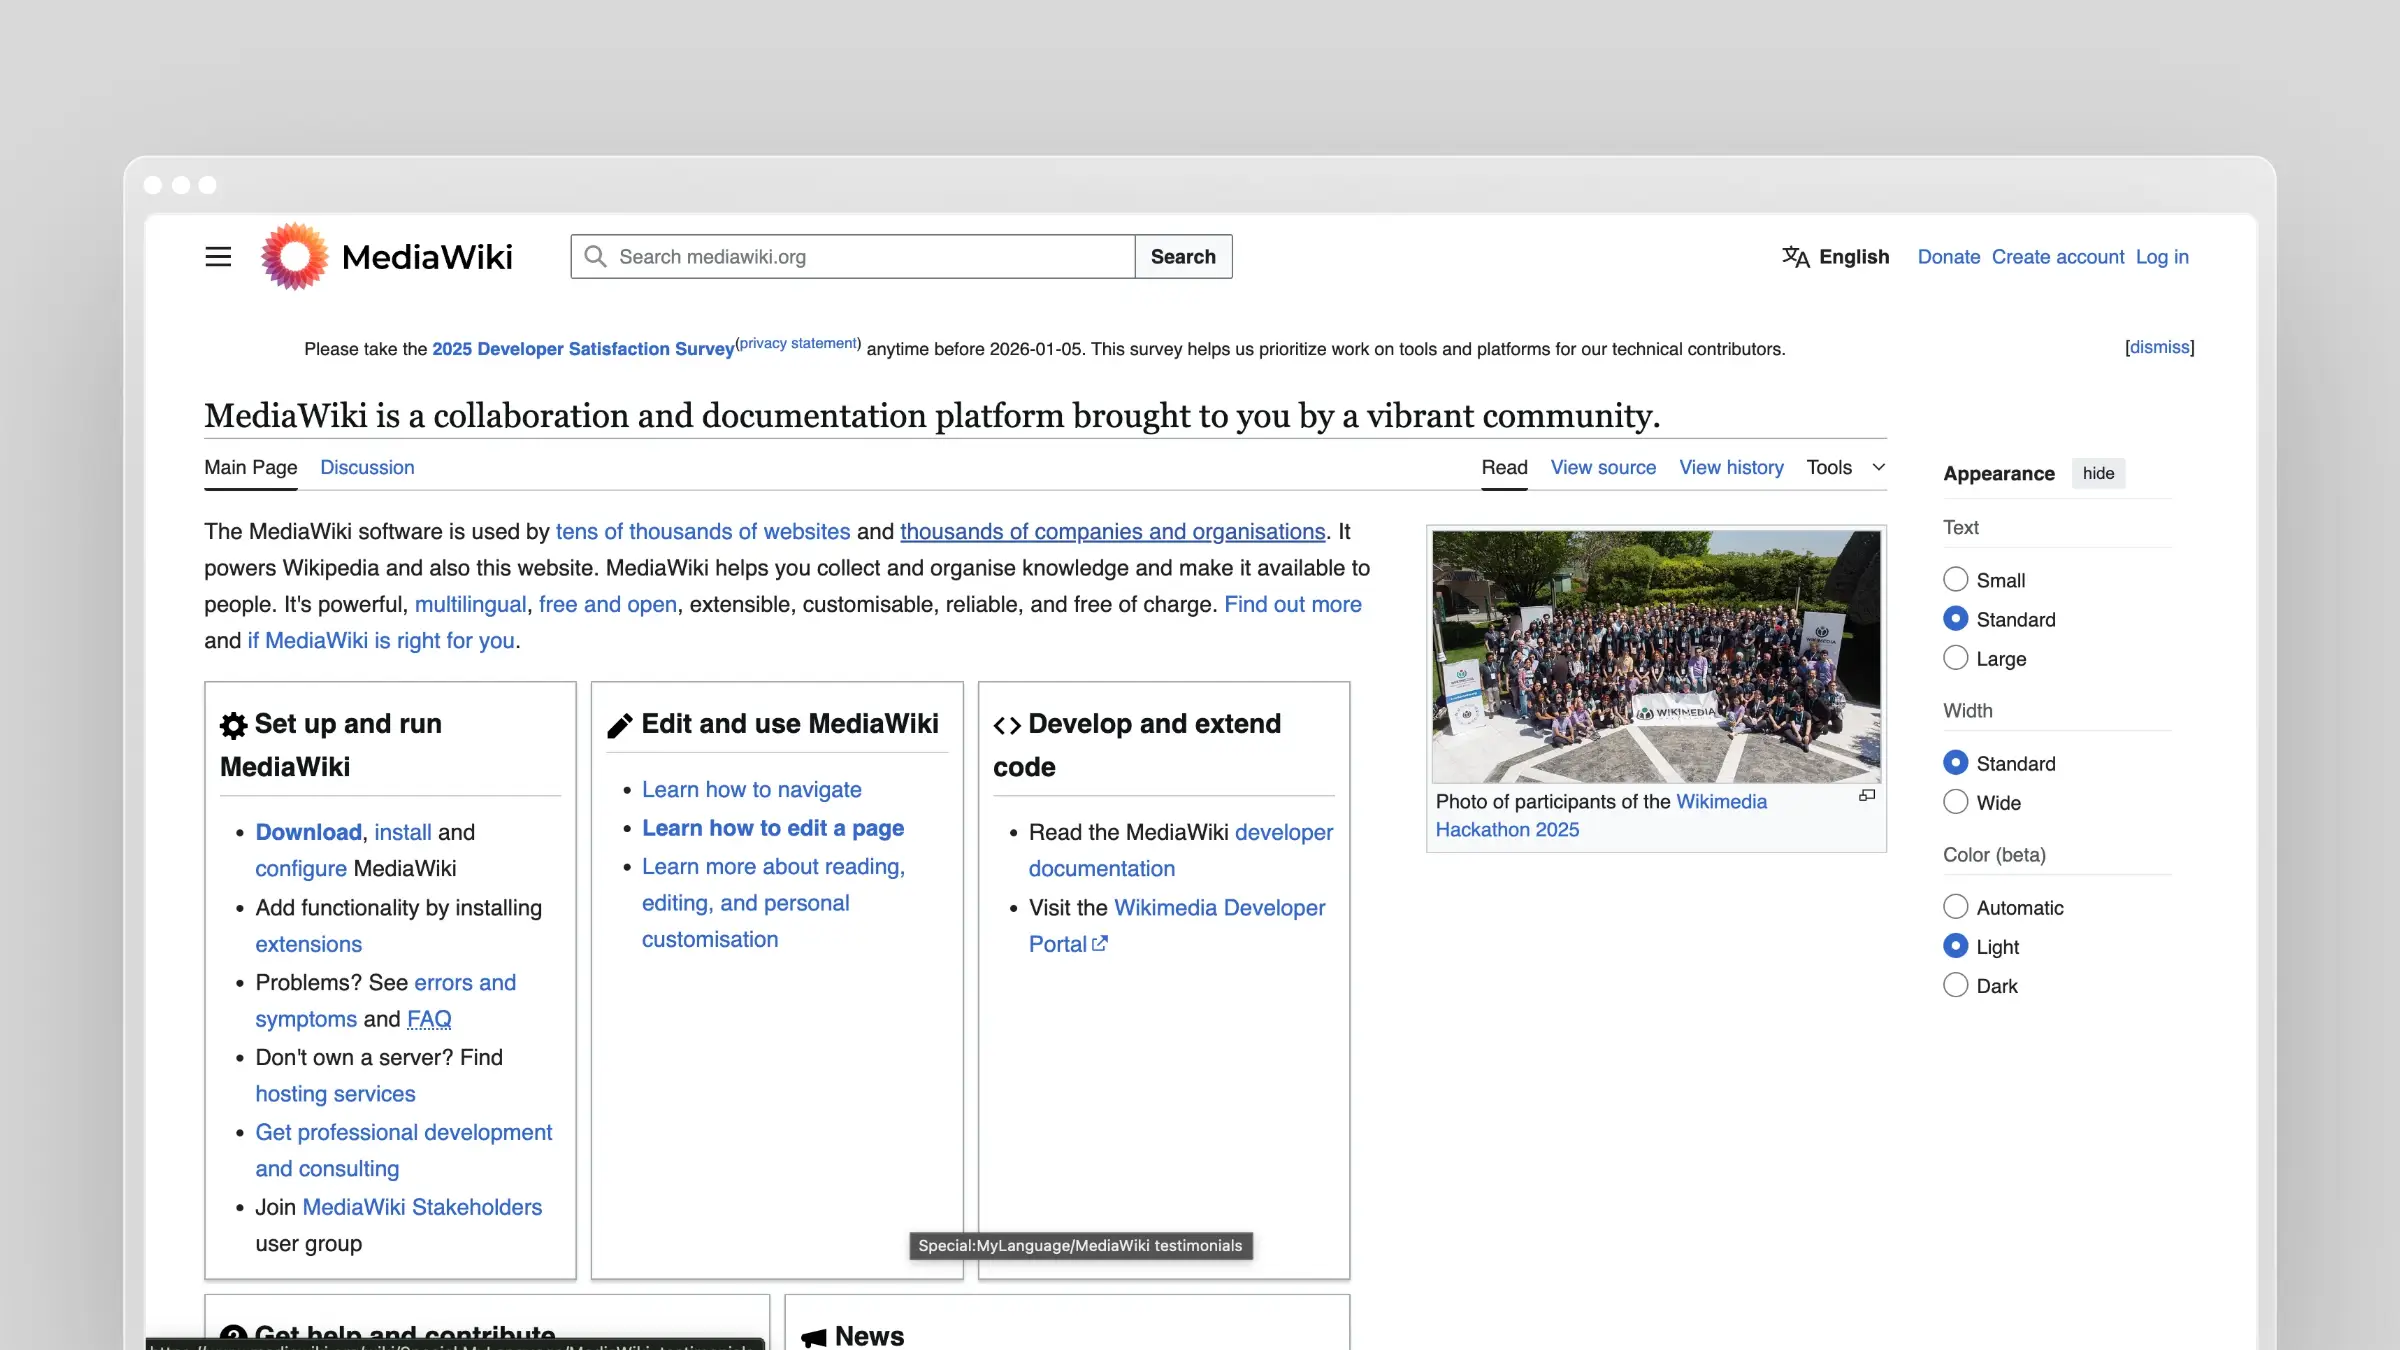2400x1350 pixels.
Task: Follow the Learn how to edit a page link
Action: [772, 828]
